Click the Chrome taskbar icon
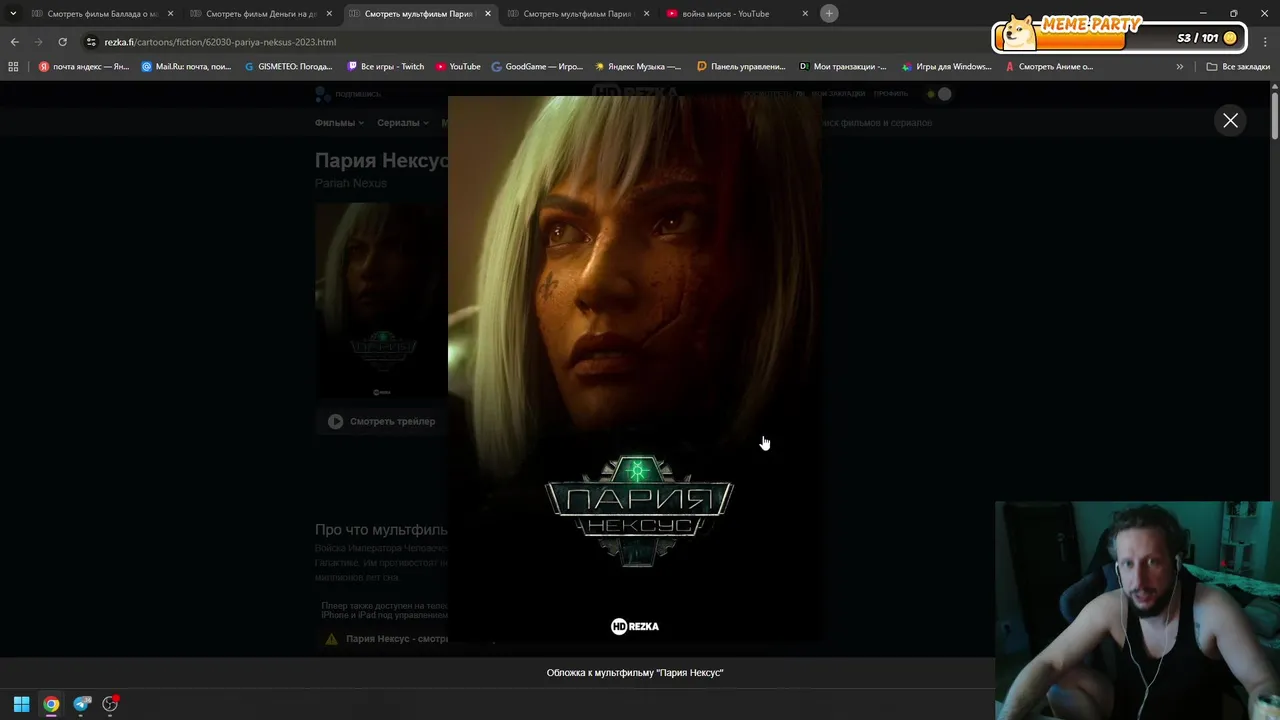This screenshot has width=1280, height=720. point(51,704)
